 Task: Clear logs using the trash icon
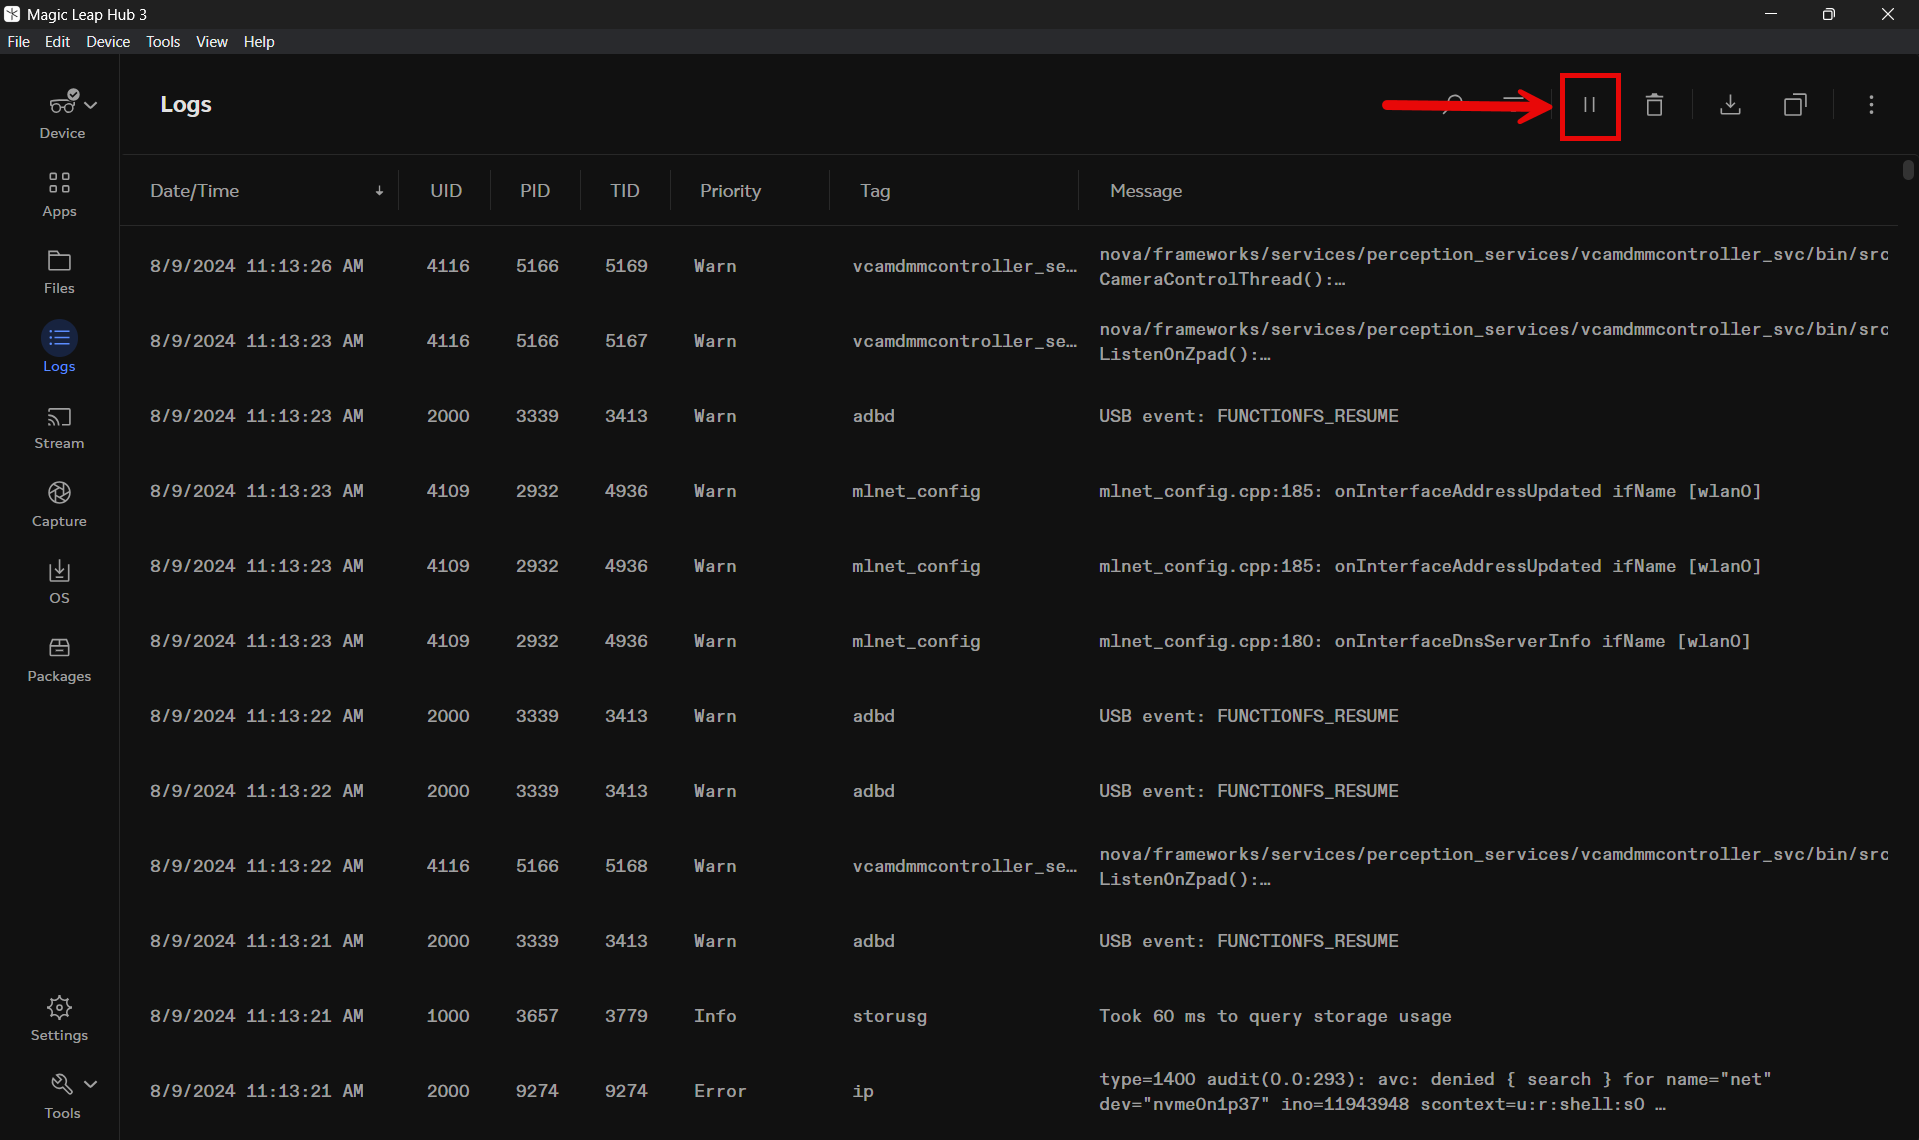[x=1654, y=104]
